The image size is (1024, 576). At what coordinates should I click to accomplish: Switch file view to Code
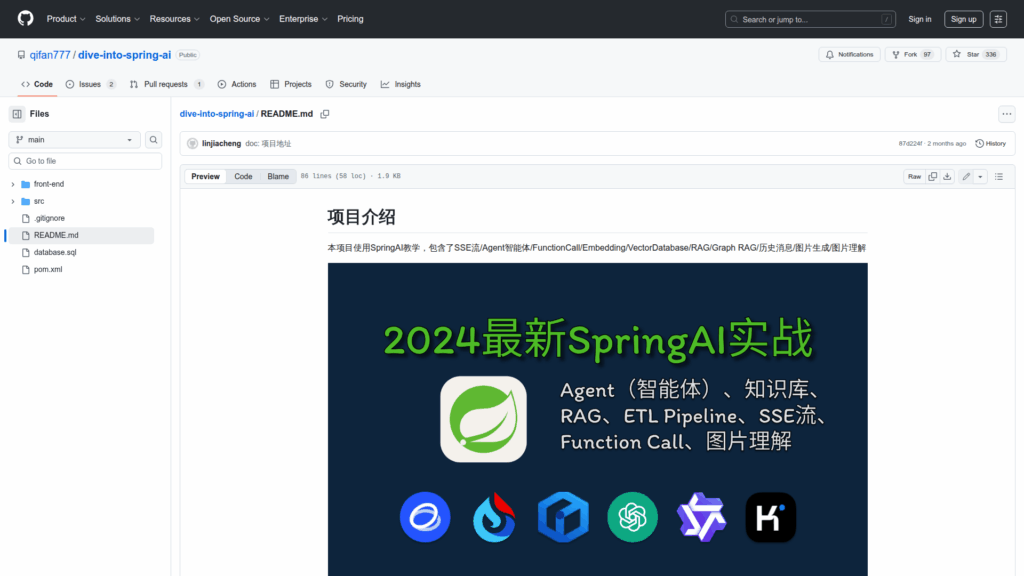point(243,176)
